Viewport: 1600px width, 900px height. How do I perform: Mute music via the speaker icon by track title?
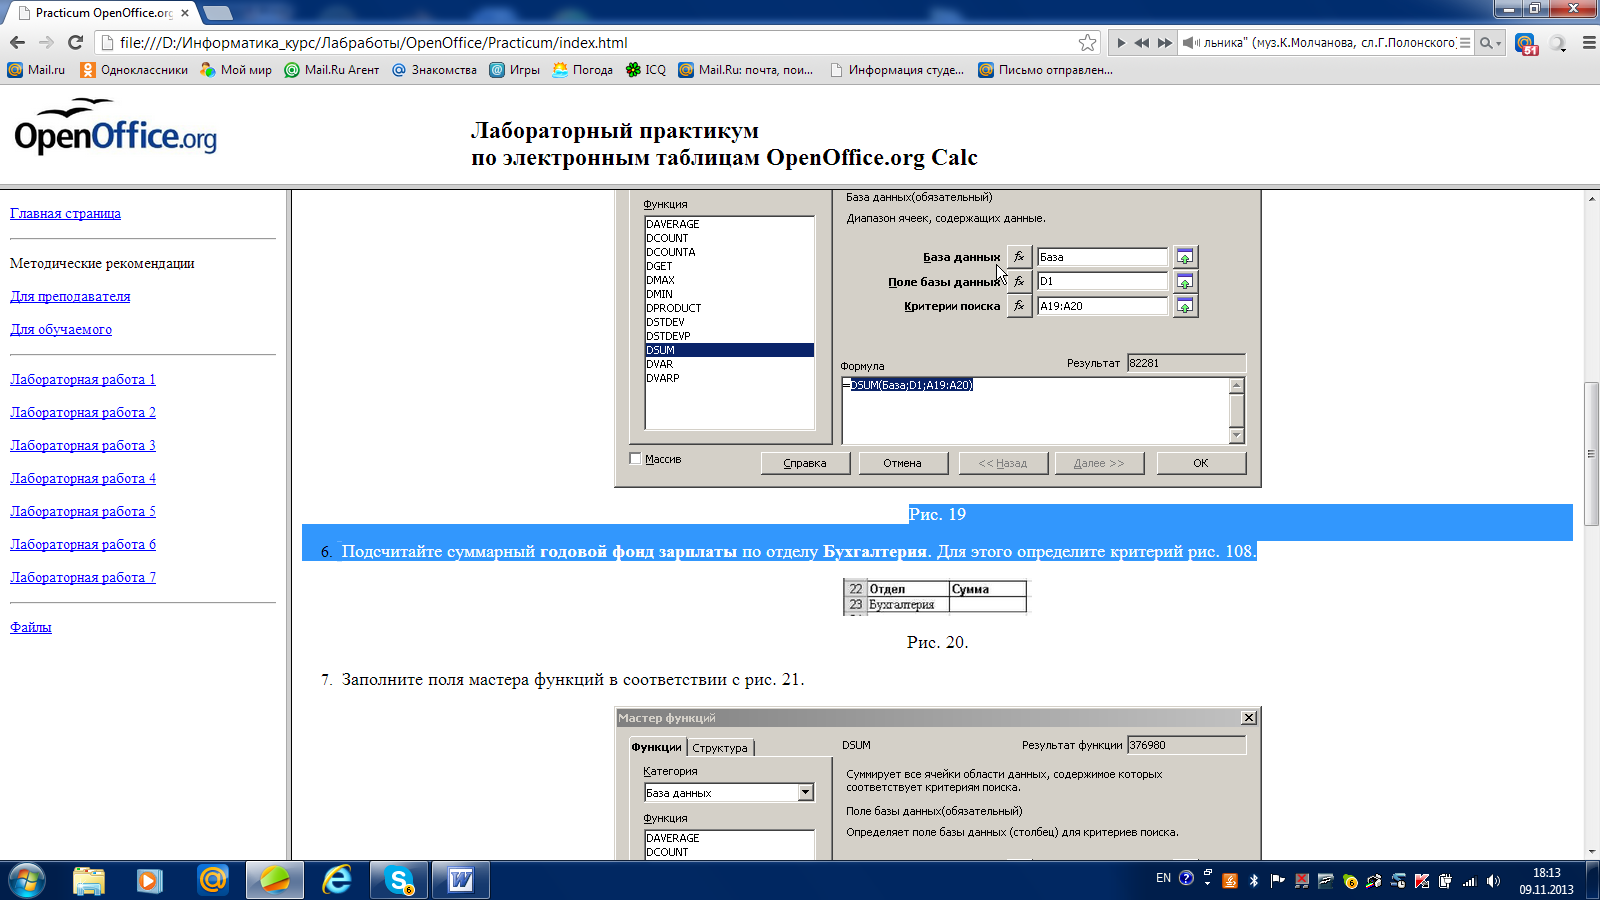[x=1190, y=43]
